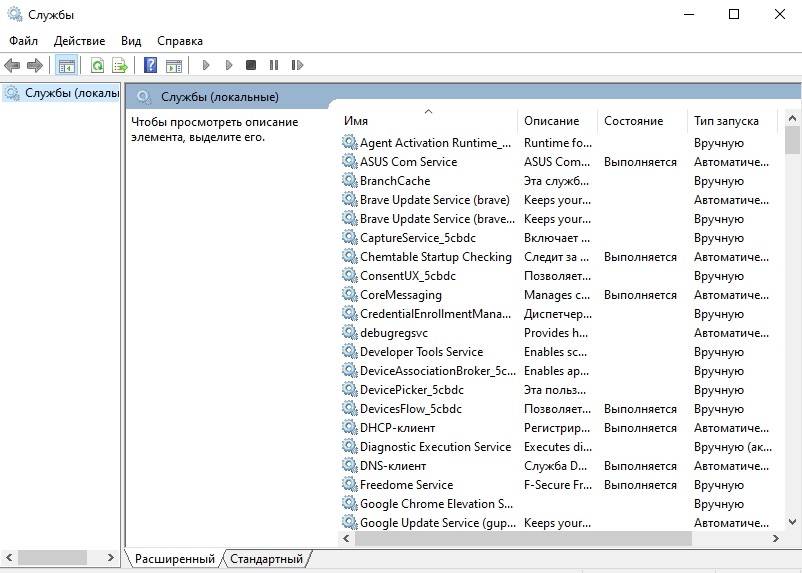The width and height of the screenshot is (802, 573).
Task: Click the Restart service icon
Action: 297,66
